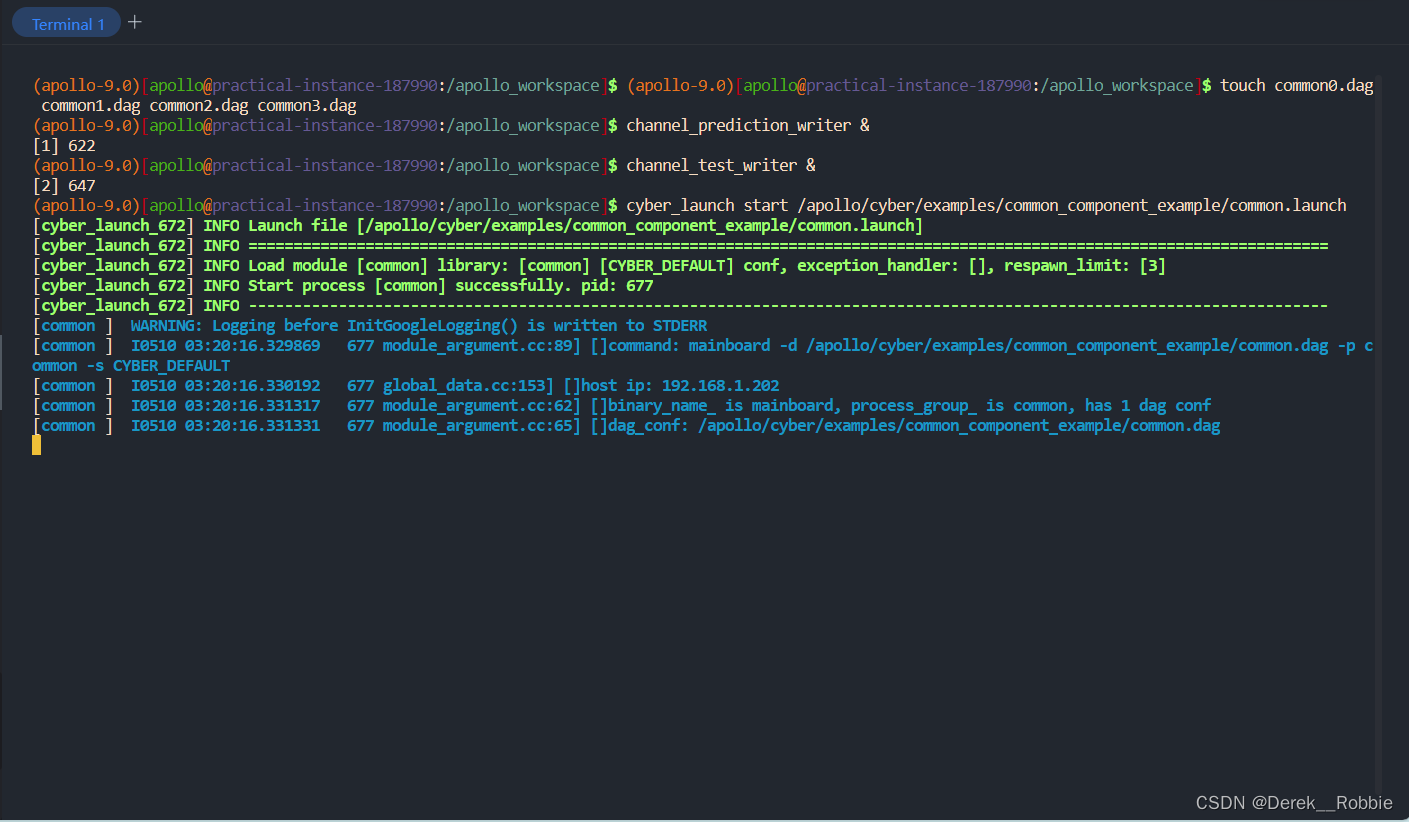1409x822 pixels.
Task: Open a new terminal with the plus icon
Action: pyautogui.click(x=135, y=22)
